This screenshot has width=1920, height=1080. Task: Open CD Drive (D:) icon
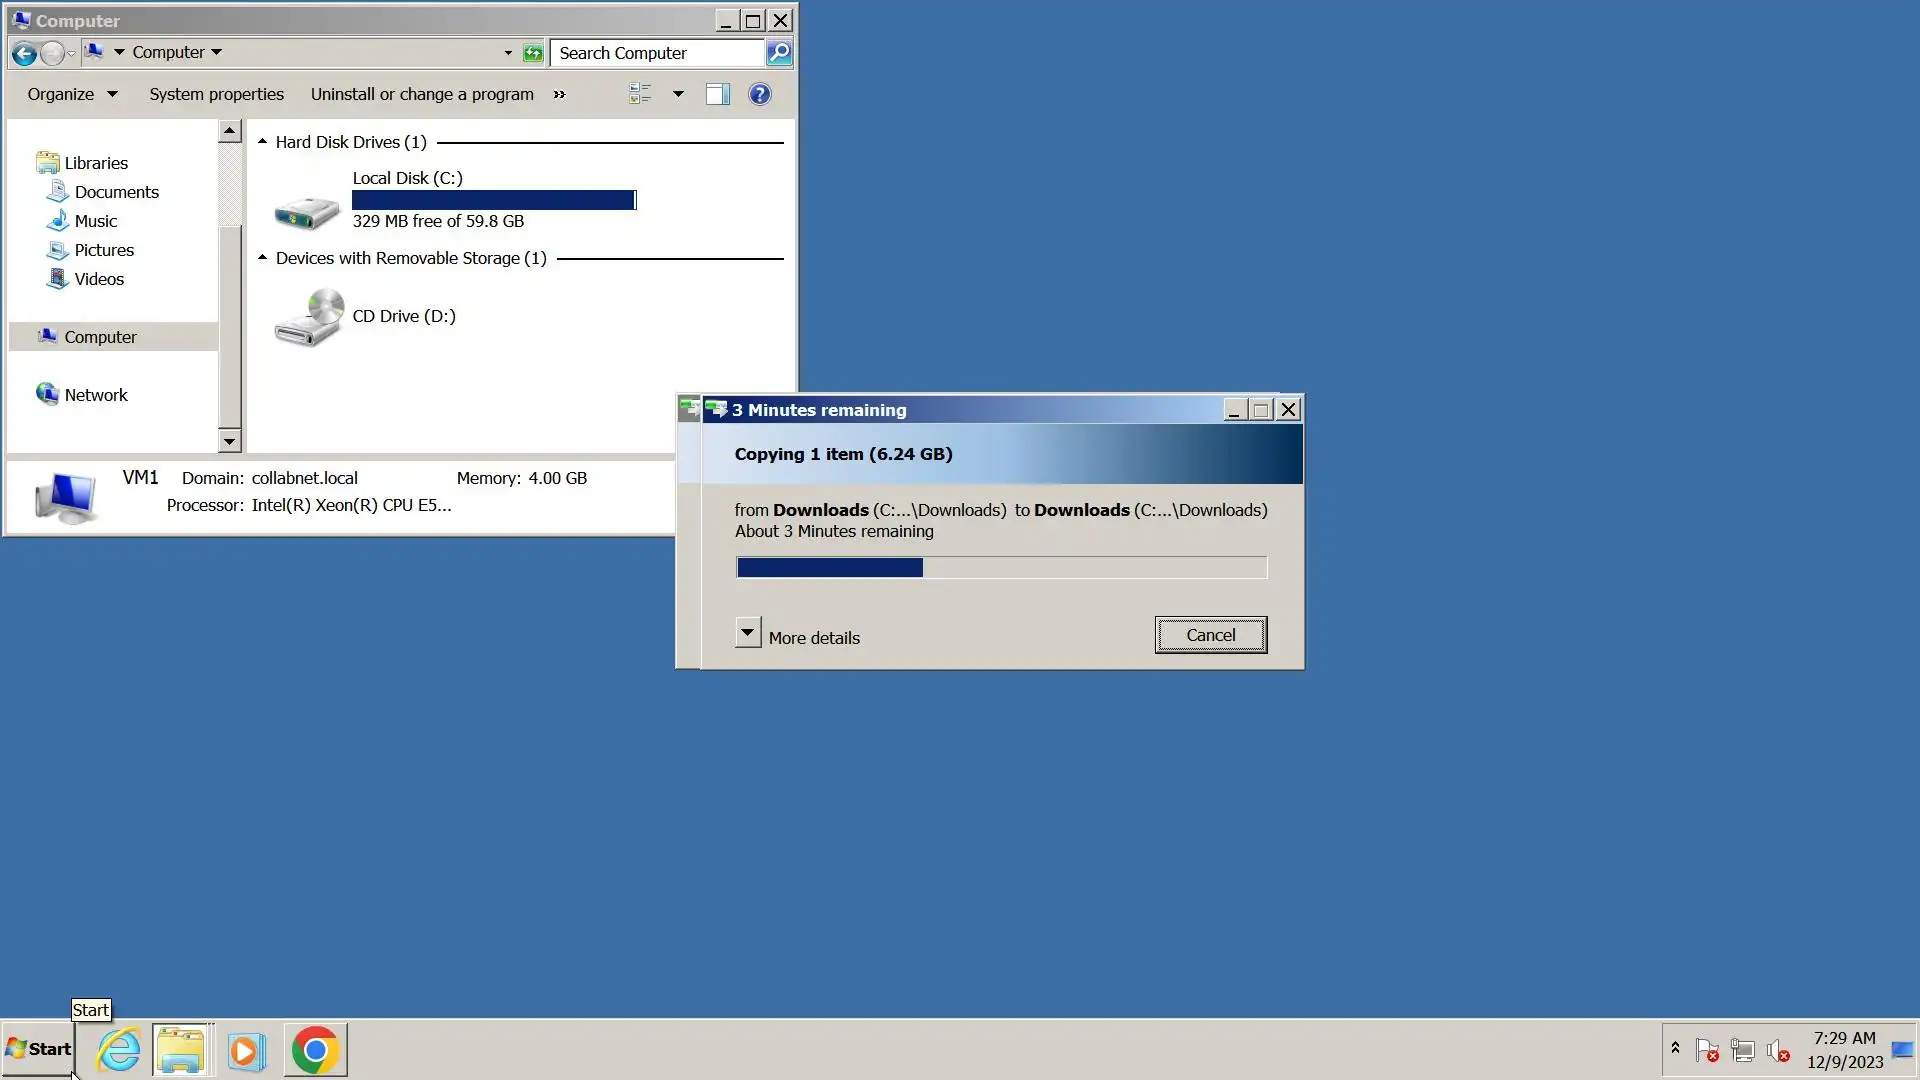coord(308,318)
